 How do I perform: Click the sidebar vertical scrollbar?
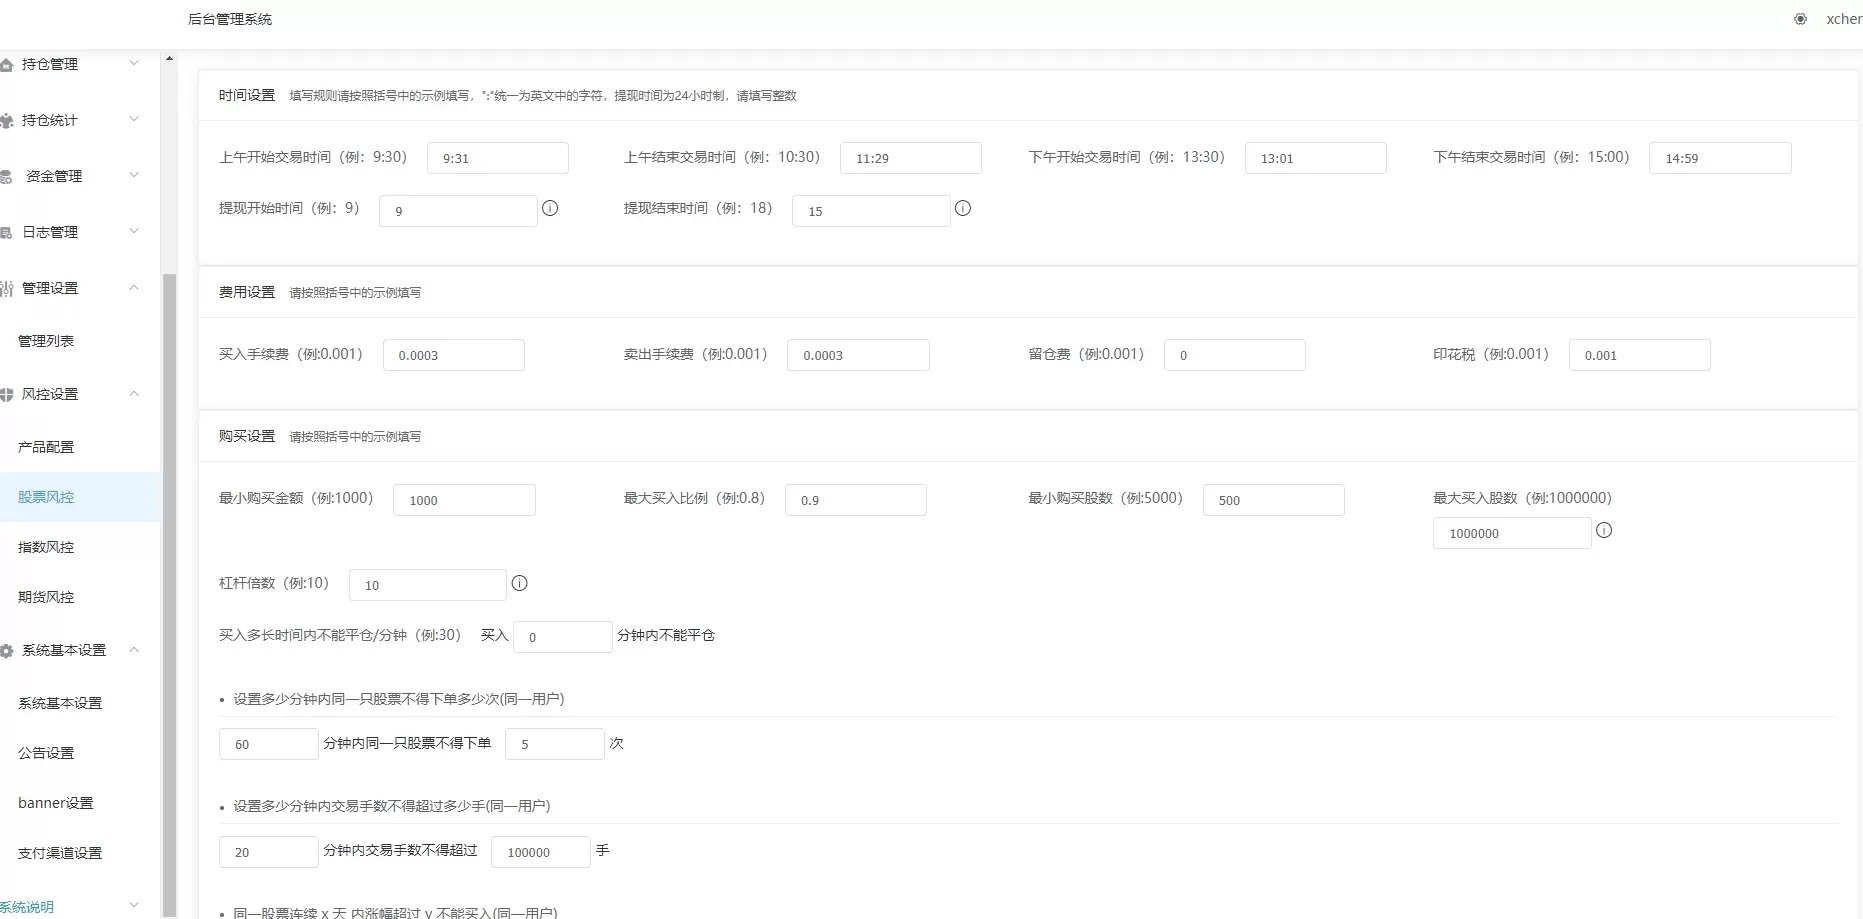(169, 590)
